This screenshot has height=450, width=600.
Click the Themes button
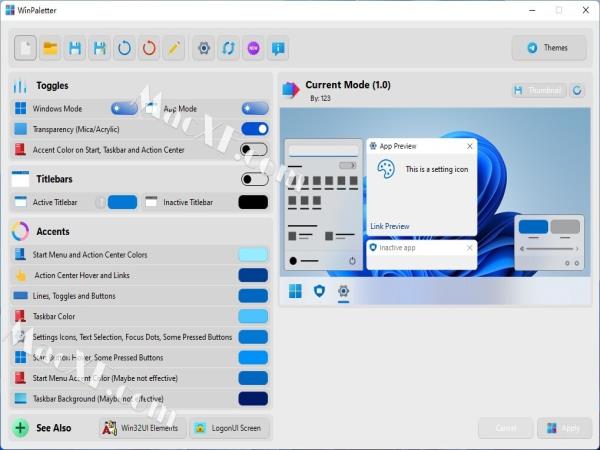tap(549, 48)
